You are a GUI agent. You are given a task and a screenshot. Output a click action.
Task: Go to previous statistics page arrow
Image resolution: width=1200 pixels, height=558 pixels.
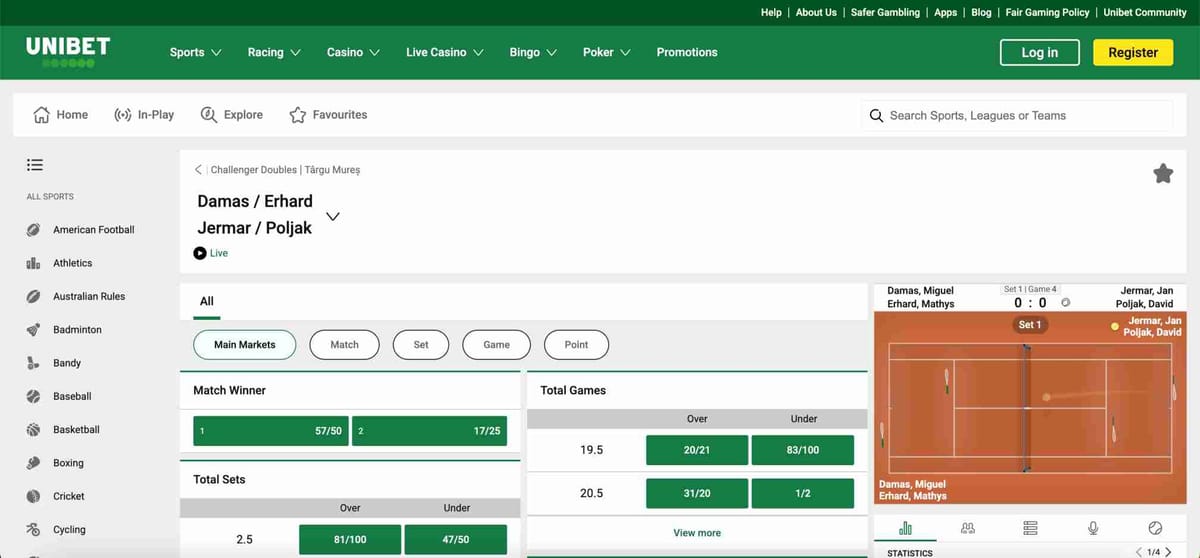[x=1139, y=552]
